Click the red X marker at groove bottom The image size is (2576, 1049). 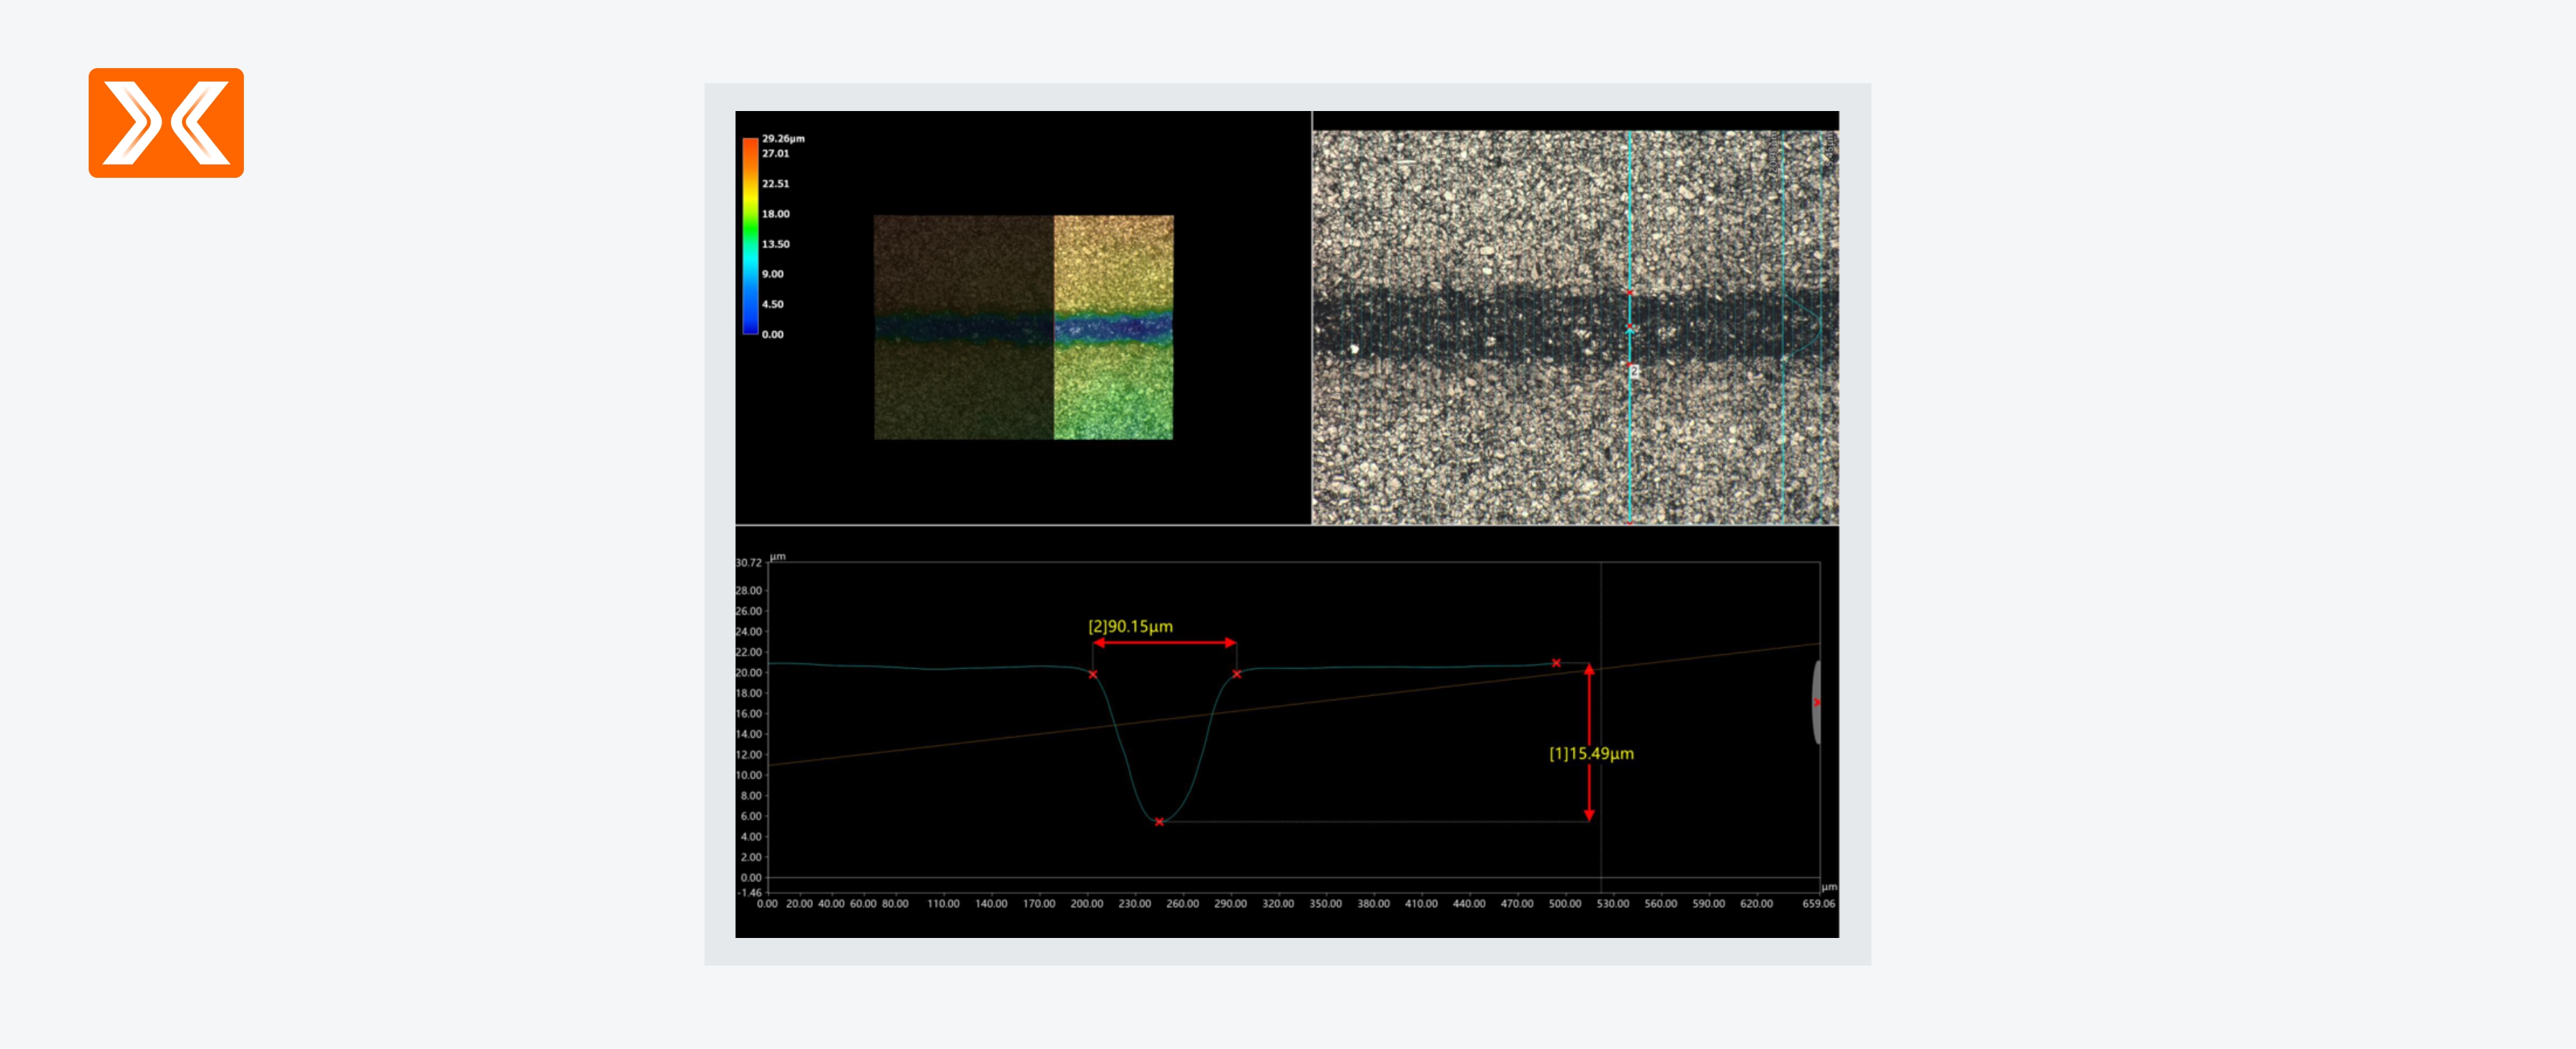pyautogui.click(x=1159, y=822)
